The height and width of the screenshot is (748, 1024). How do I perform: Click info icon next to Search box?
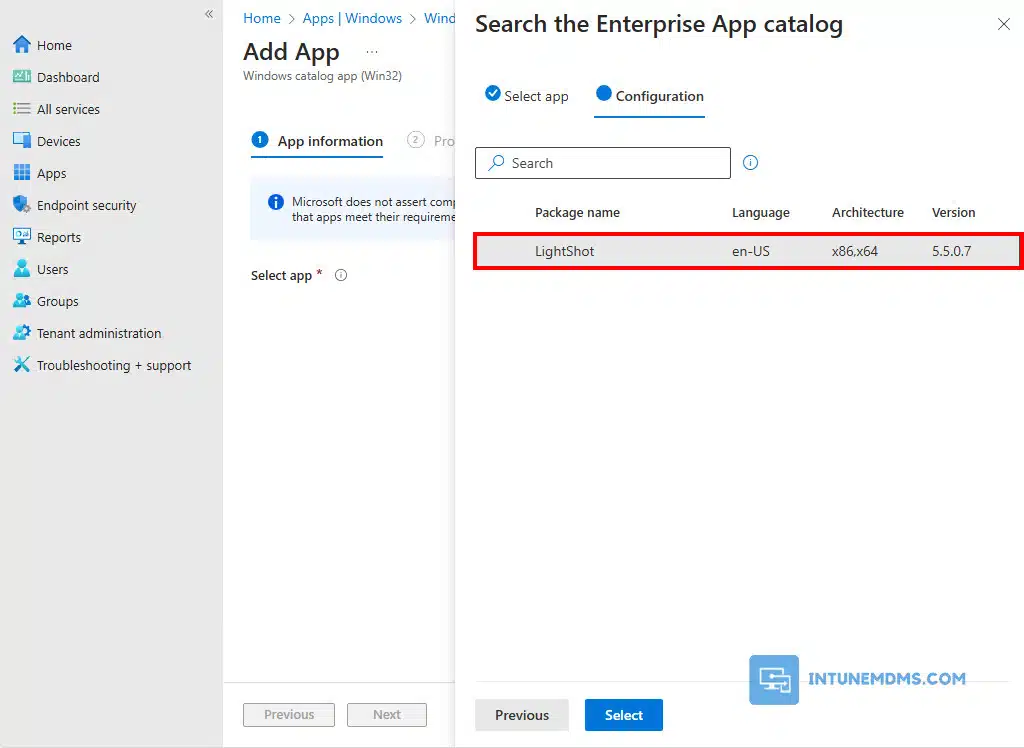(x=751, y=163)
